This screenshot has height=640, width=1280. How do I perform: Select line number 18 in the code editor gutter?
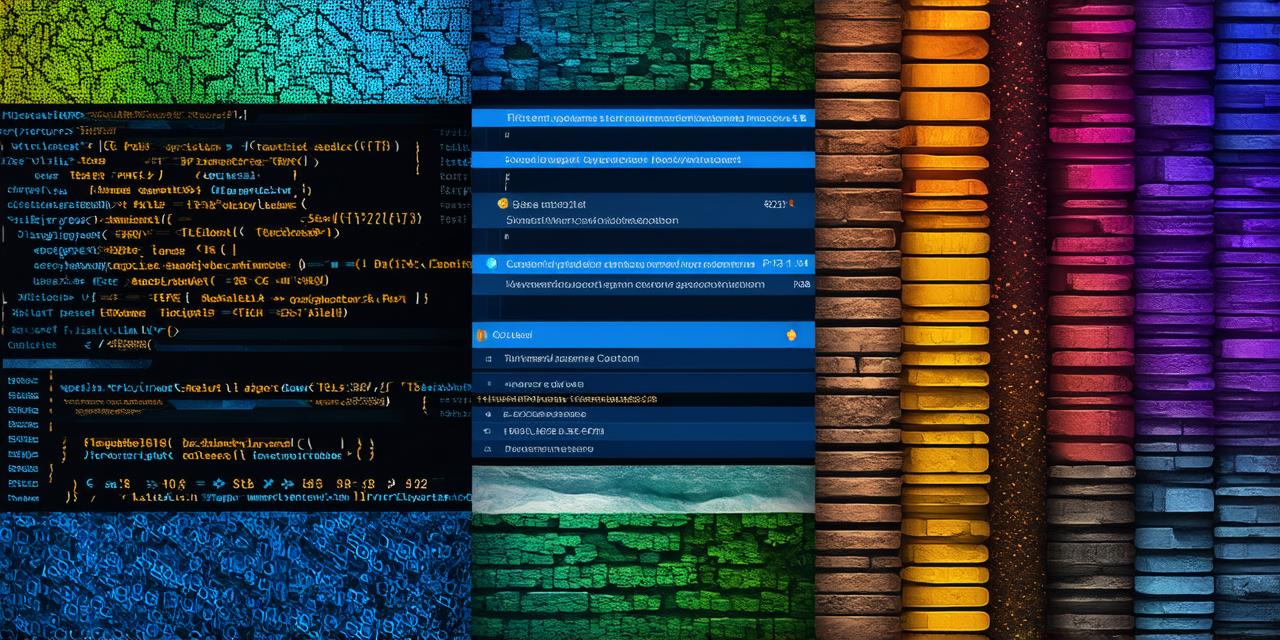click(20, 440)
